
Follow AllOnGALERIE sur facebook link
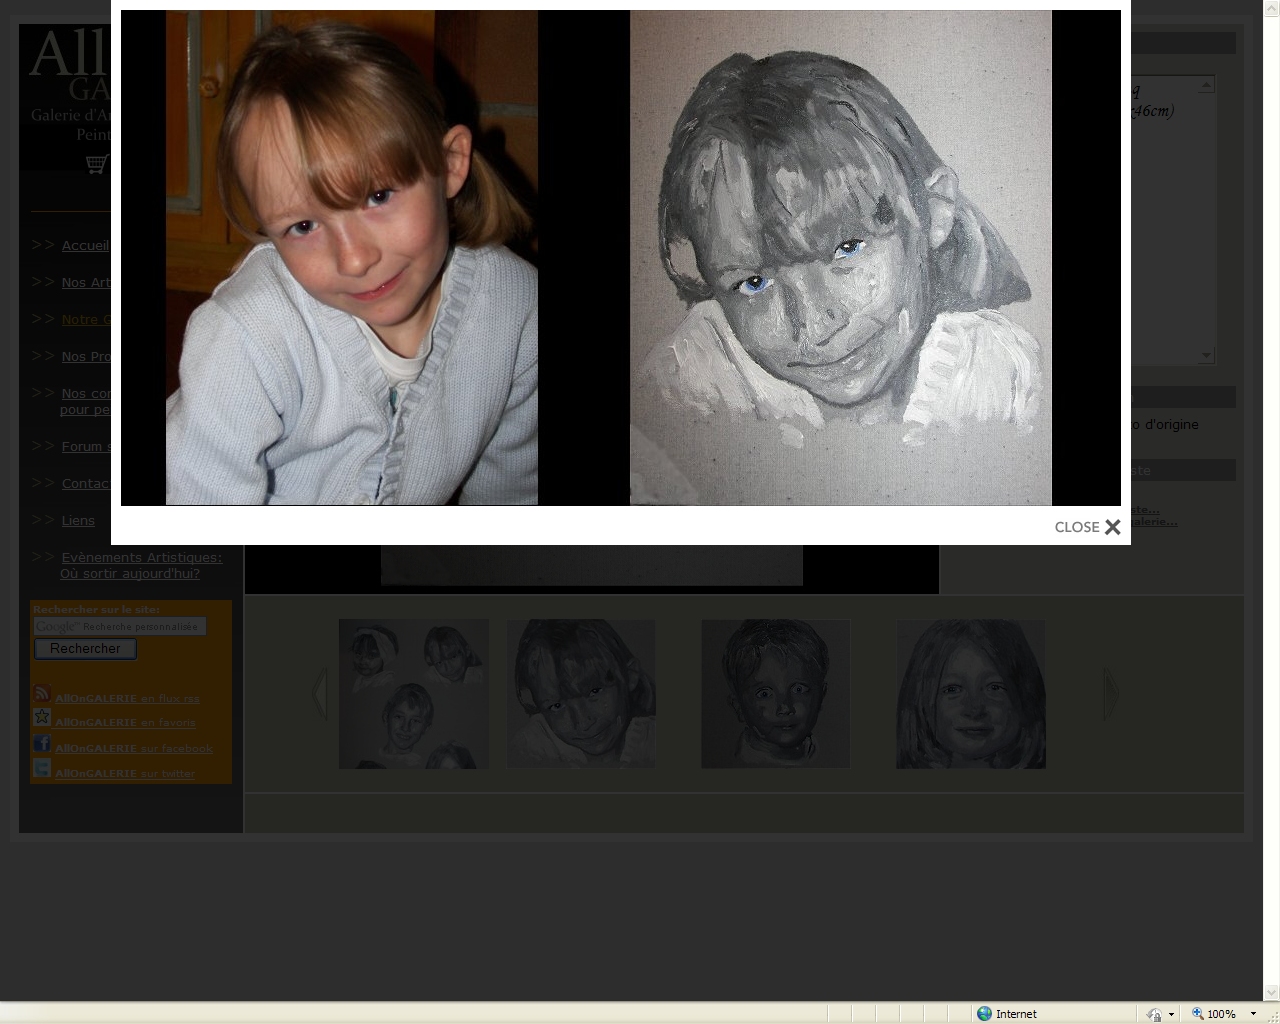pos(134,748)
